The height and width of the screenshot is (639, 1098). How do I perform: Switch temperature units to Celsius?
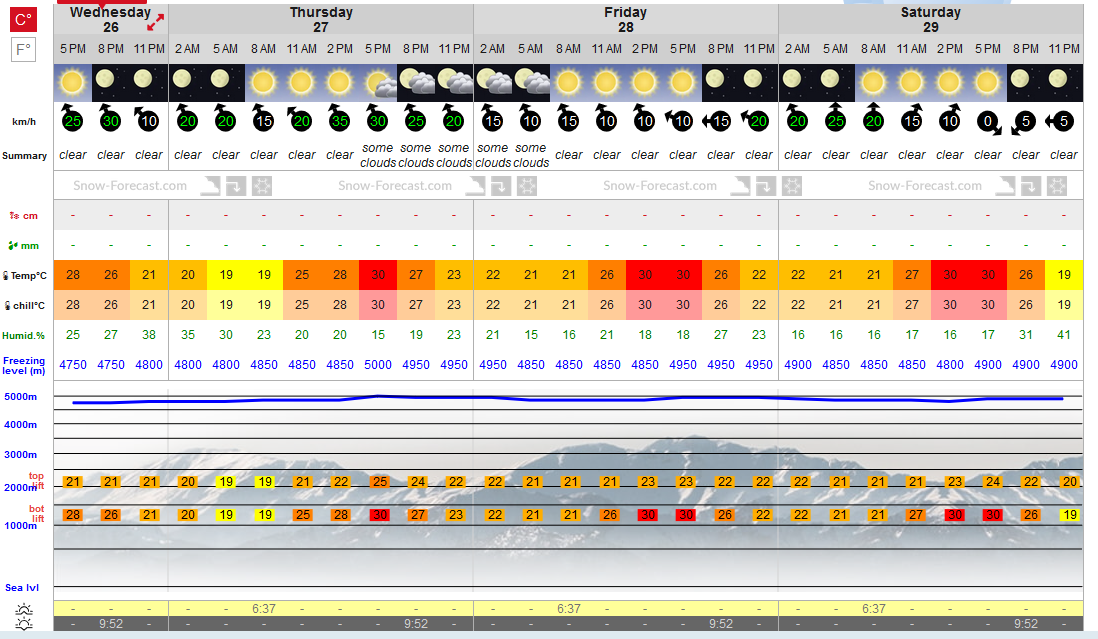coord(23,20)
